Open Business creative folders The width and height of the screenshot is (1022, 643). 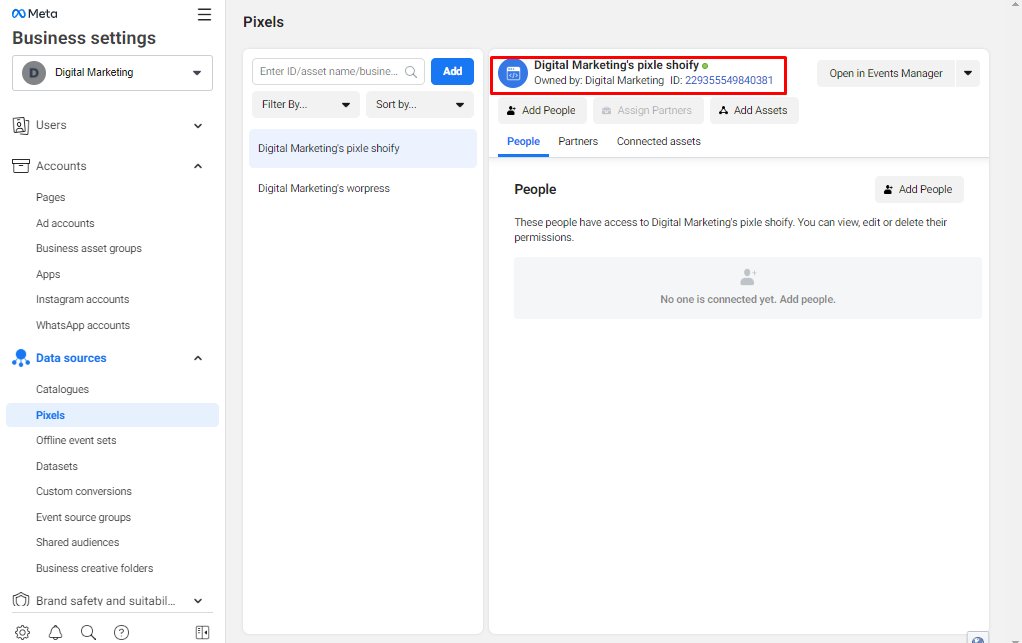point(95,568)
